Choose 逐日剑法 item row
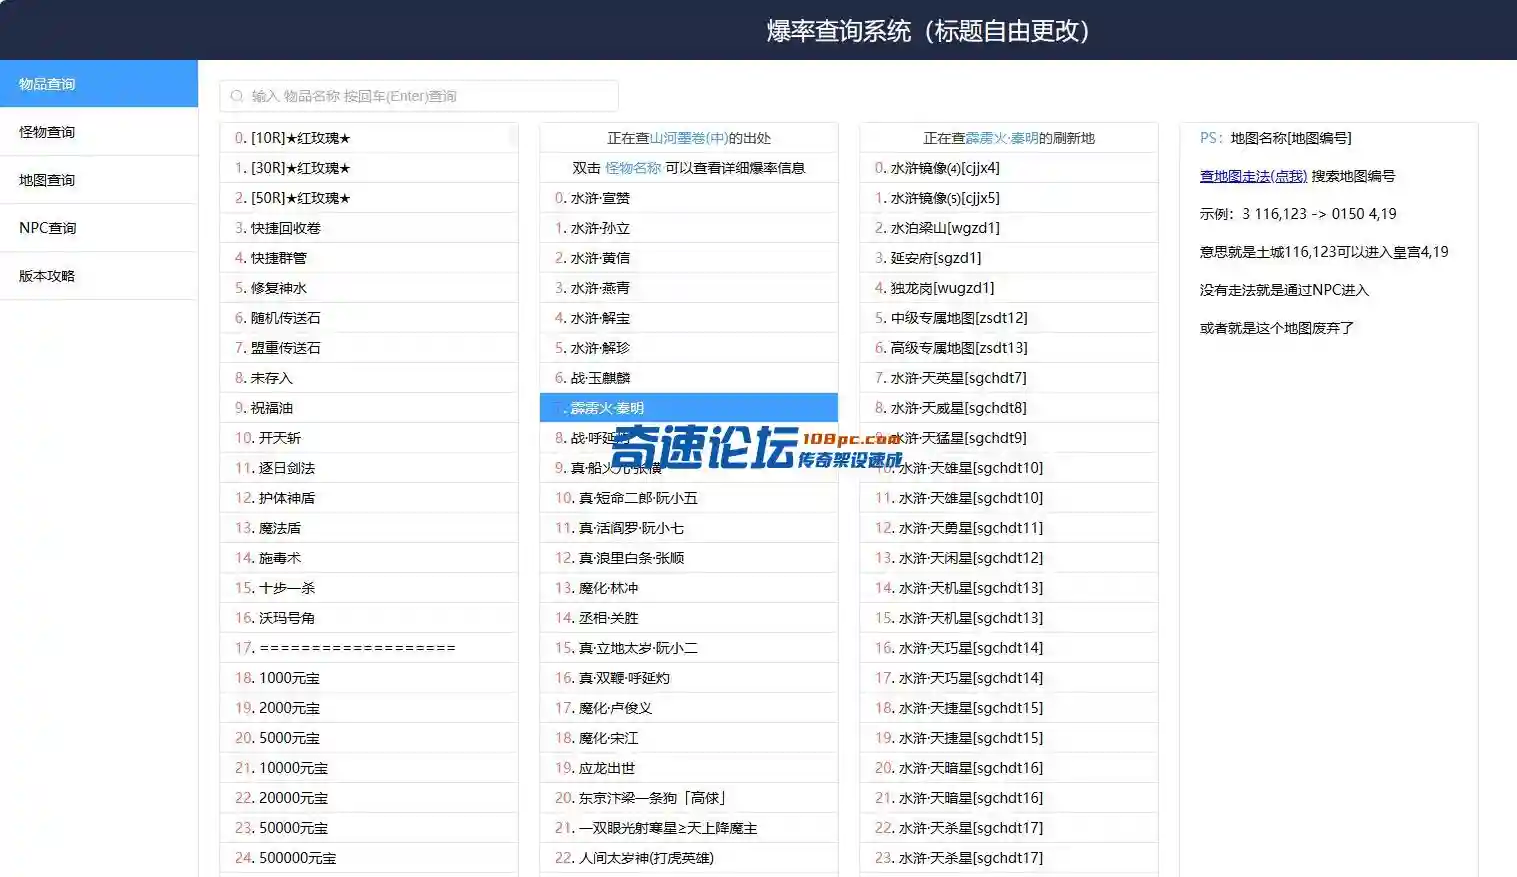This screenshot has width=1517, height=877. tap(369, 468)
